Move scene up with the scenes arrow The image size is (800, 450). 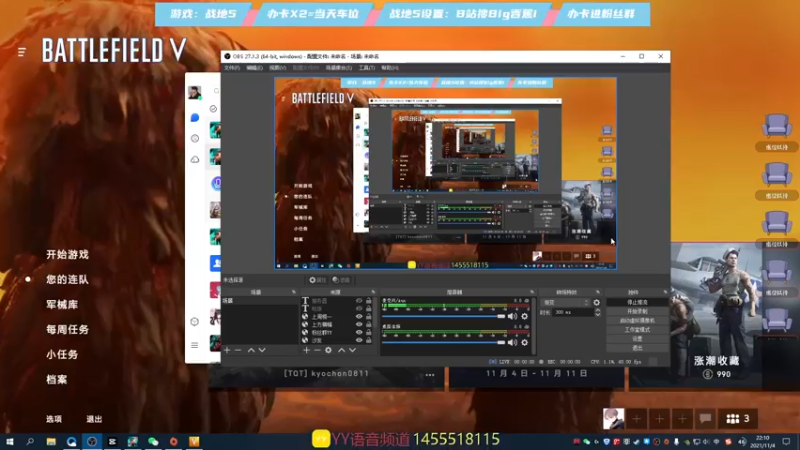(x=251, y=350)
